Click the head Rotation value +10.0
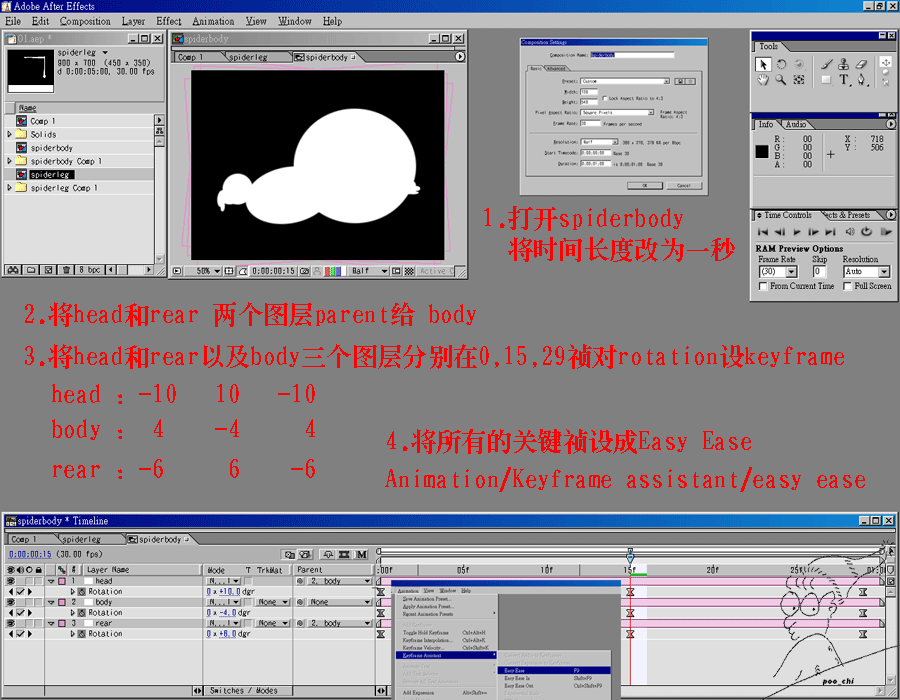Screen dimensions: 900x700 tap(230, 592)
